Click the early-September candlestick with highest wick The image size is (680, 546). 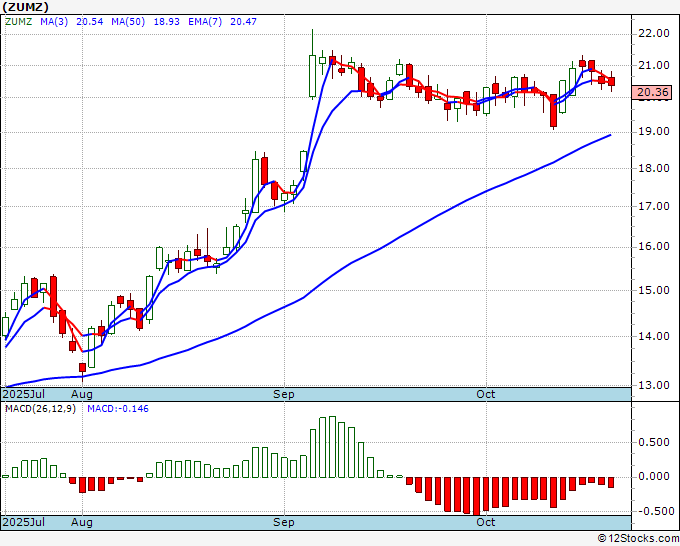point(312,64)
